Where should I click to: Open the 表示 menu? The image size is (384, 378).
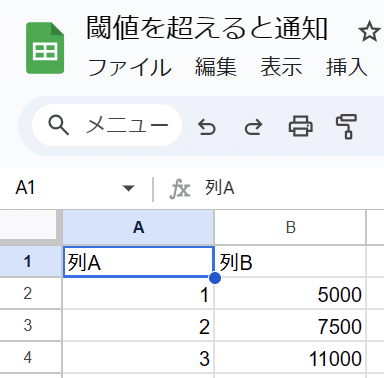[x=281, y=67]
